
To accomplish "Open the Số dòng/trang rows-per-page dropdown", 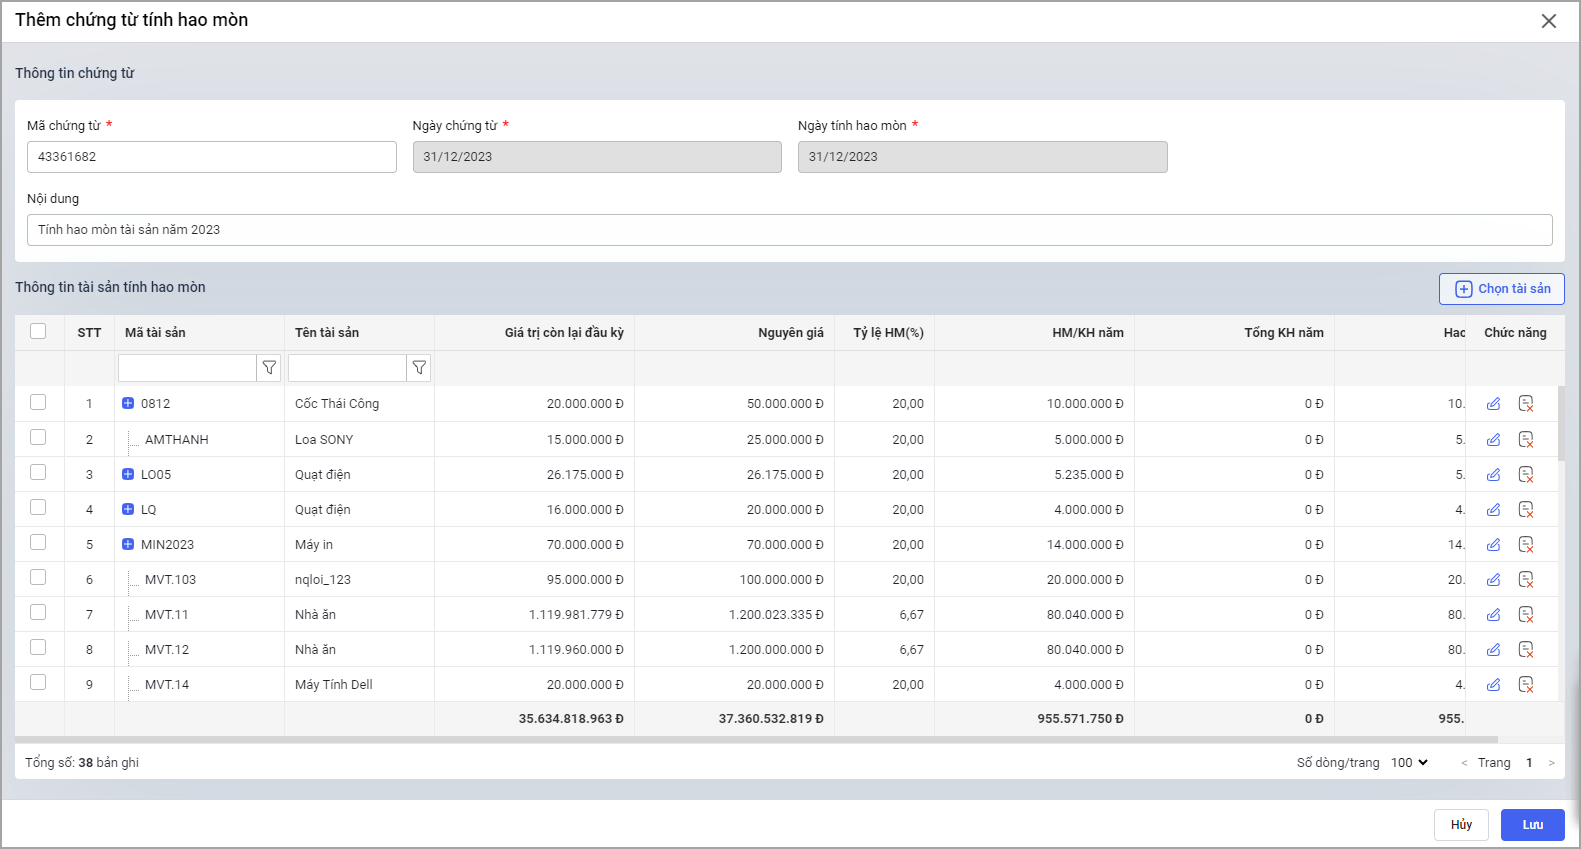I will [1408, 763].
